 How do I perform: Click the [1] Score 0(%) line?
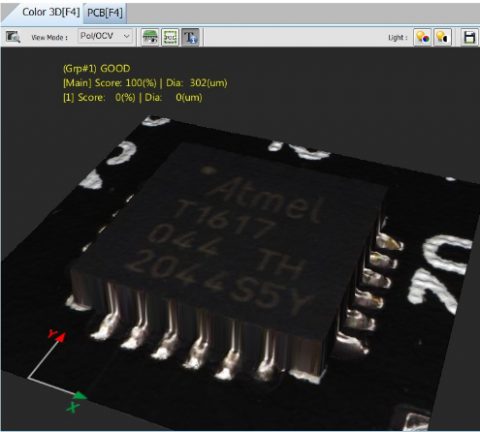coord(132,98)
